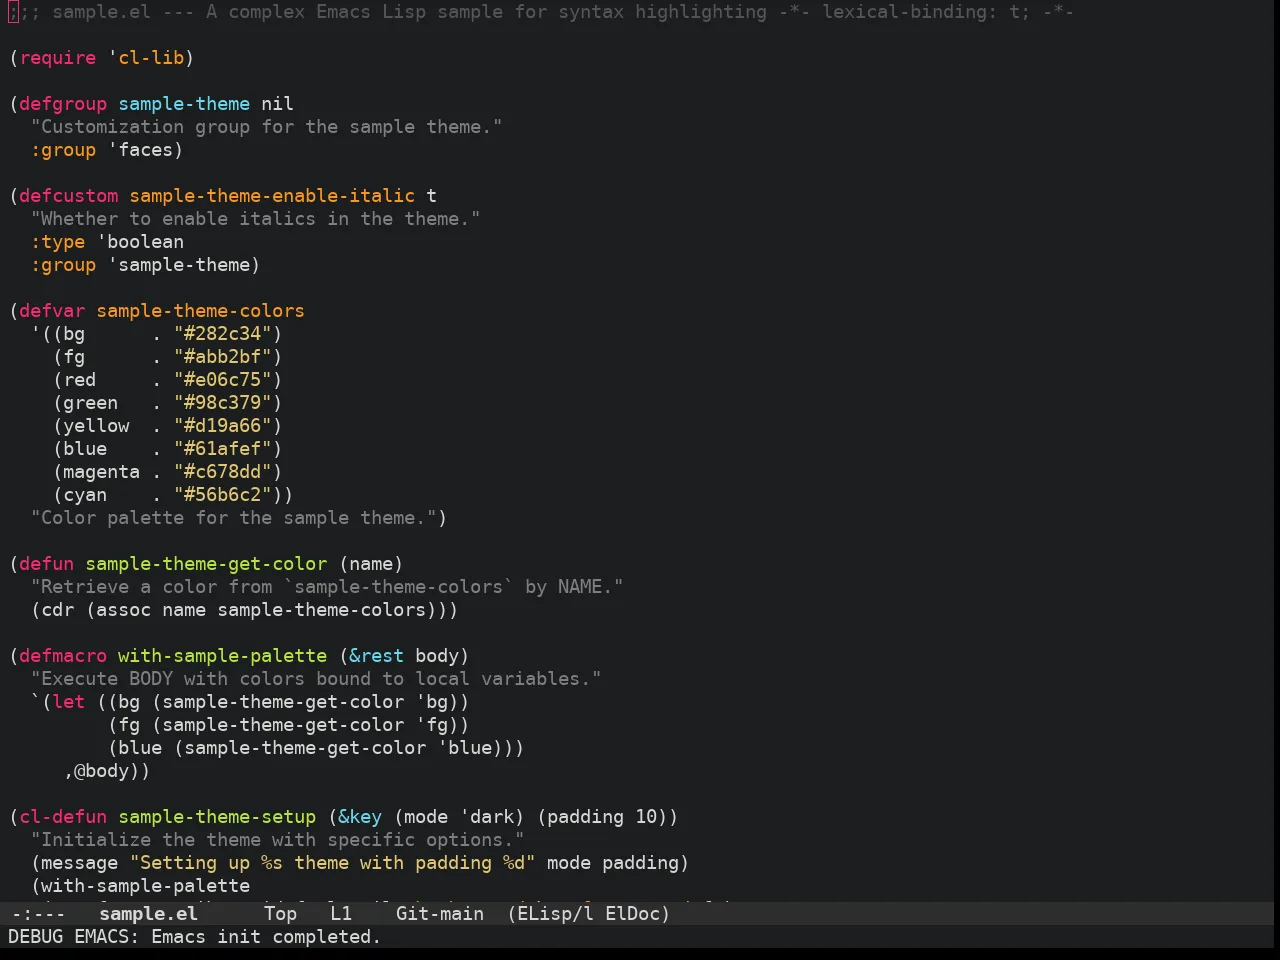Click the ',@body' splice expression
Viewport: 1280px width, 960px height.
(96, 771)
